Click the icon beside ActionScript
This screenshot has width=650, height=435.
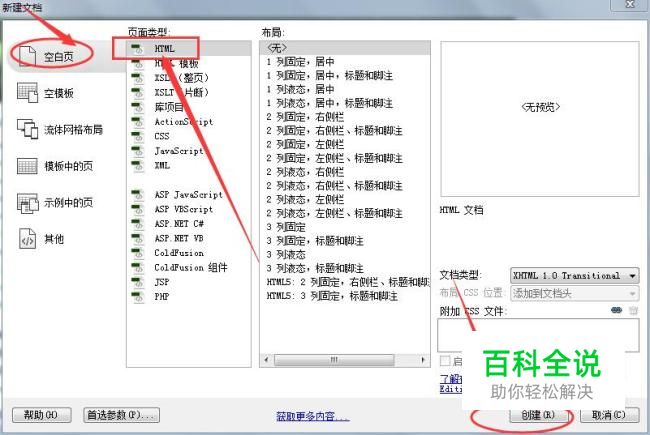tap(137, 122)
